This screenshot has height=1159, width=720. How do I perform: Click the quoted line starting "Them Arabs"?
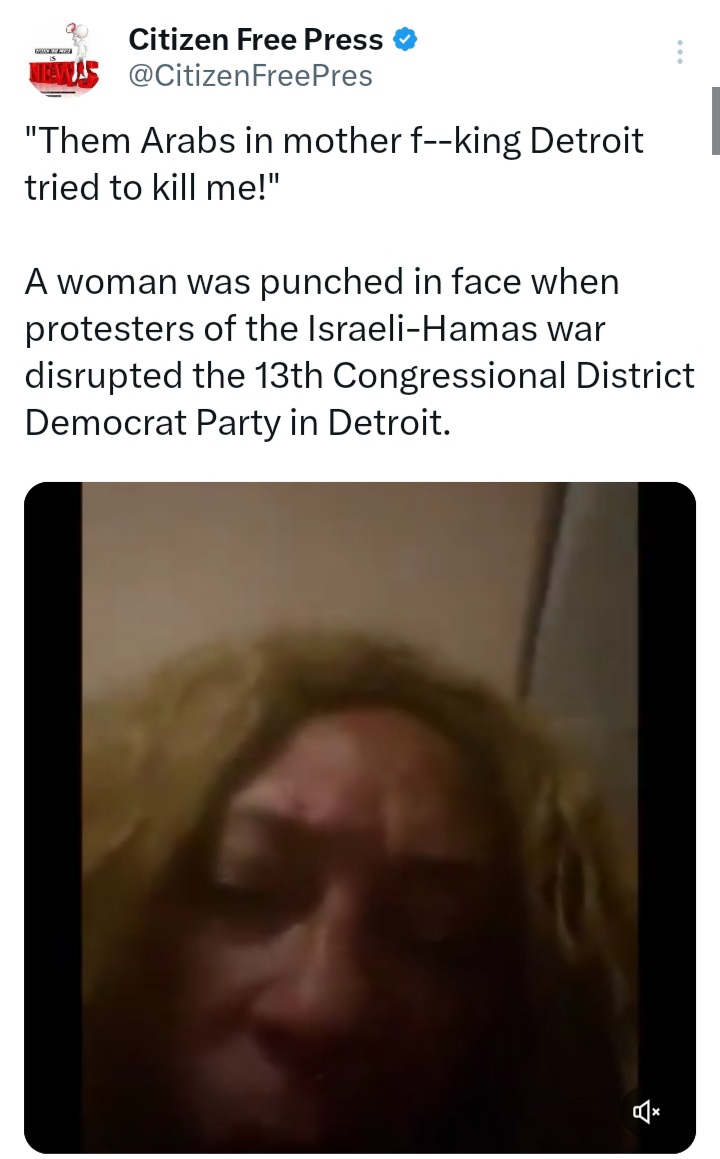[334, 140]
